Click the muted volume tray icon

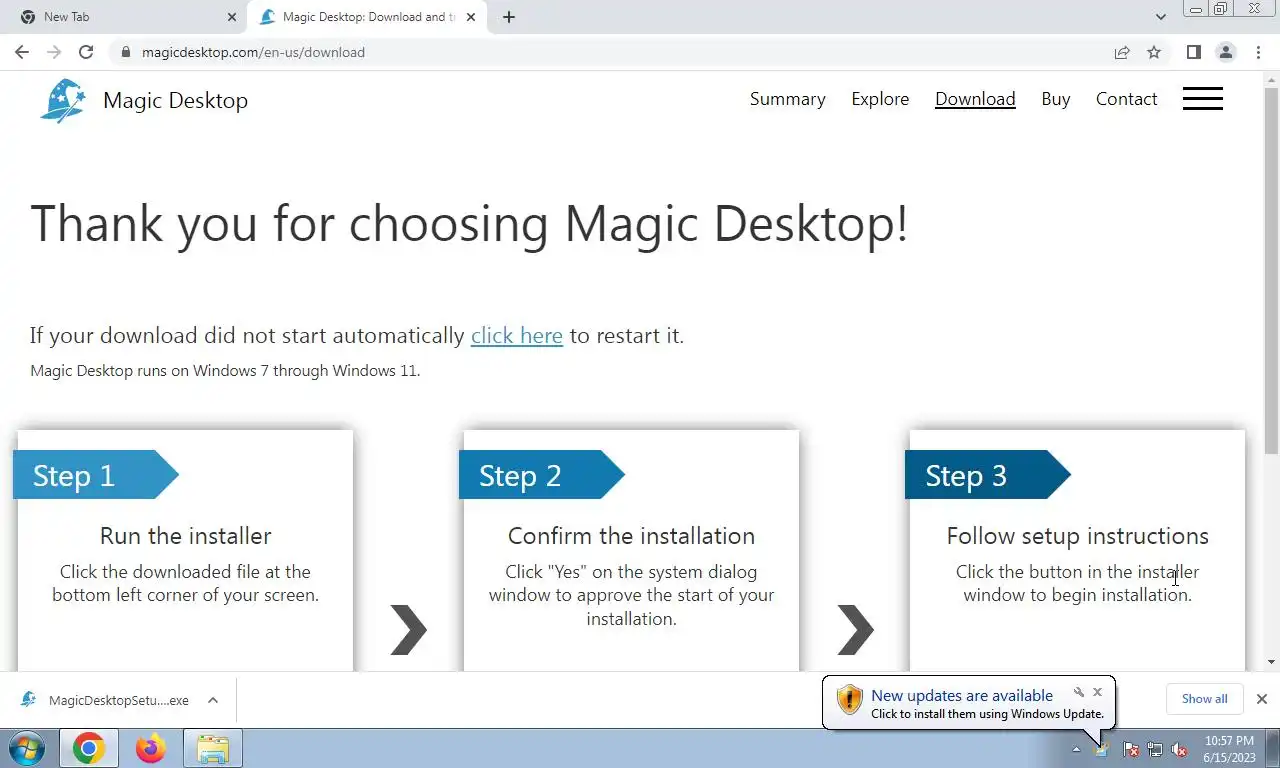pyautogui.click(x=1179, y=749)
